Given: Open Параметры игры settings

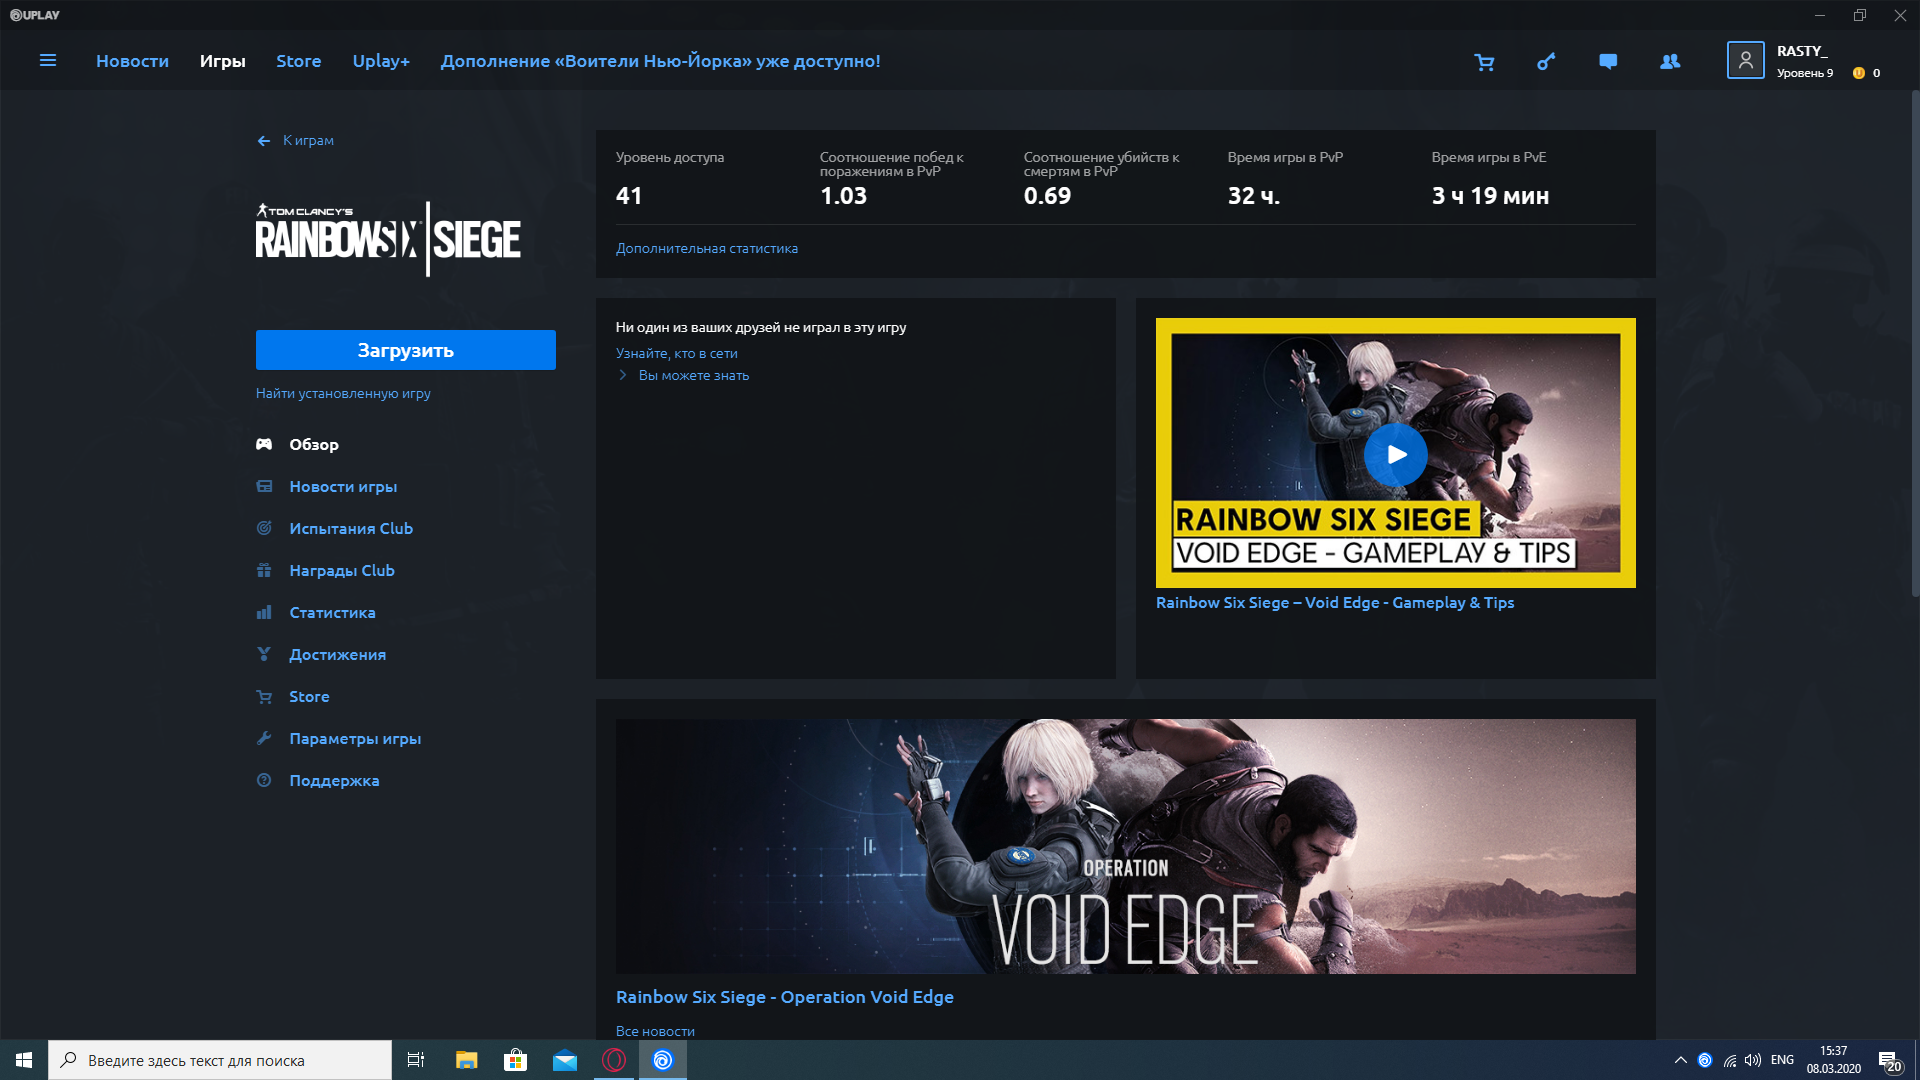Looking at the screenshot, I should [x=355, y=738].
